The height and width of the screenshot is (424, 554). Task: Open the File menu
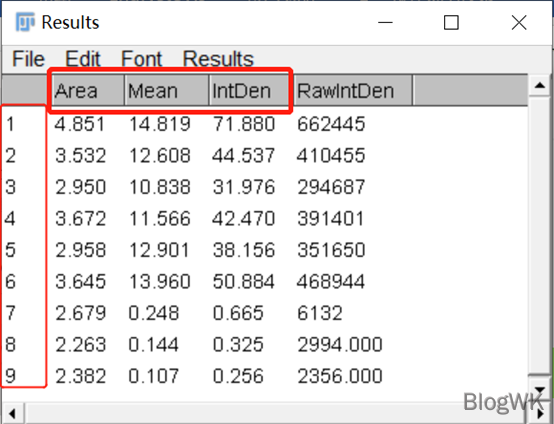pos(28,59)
